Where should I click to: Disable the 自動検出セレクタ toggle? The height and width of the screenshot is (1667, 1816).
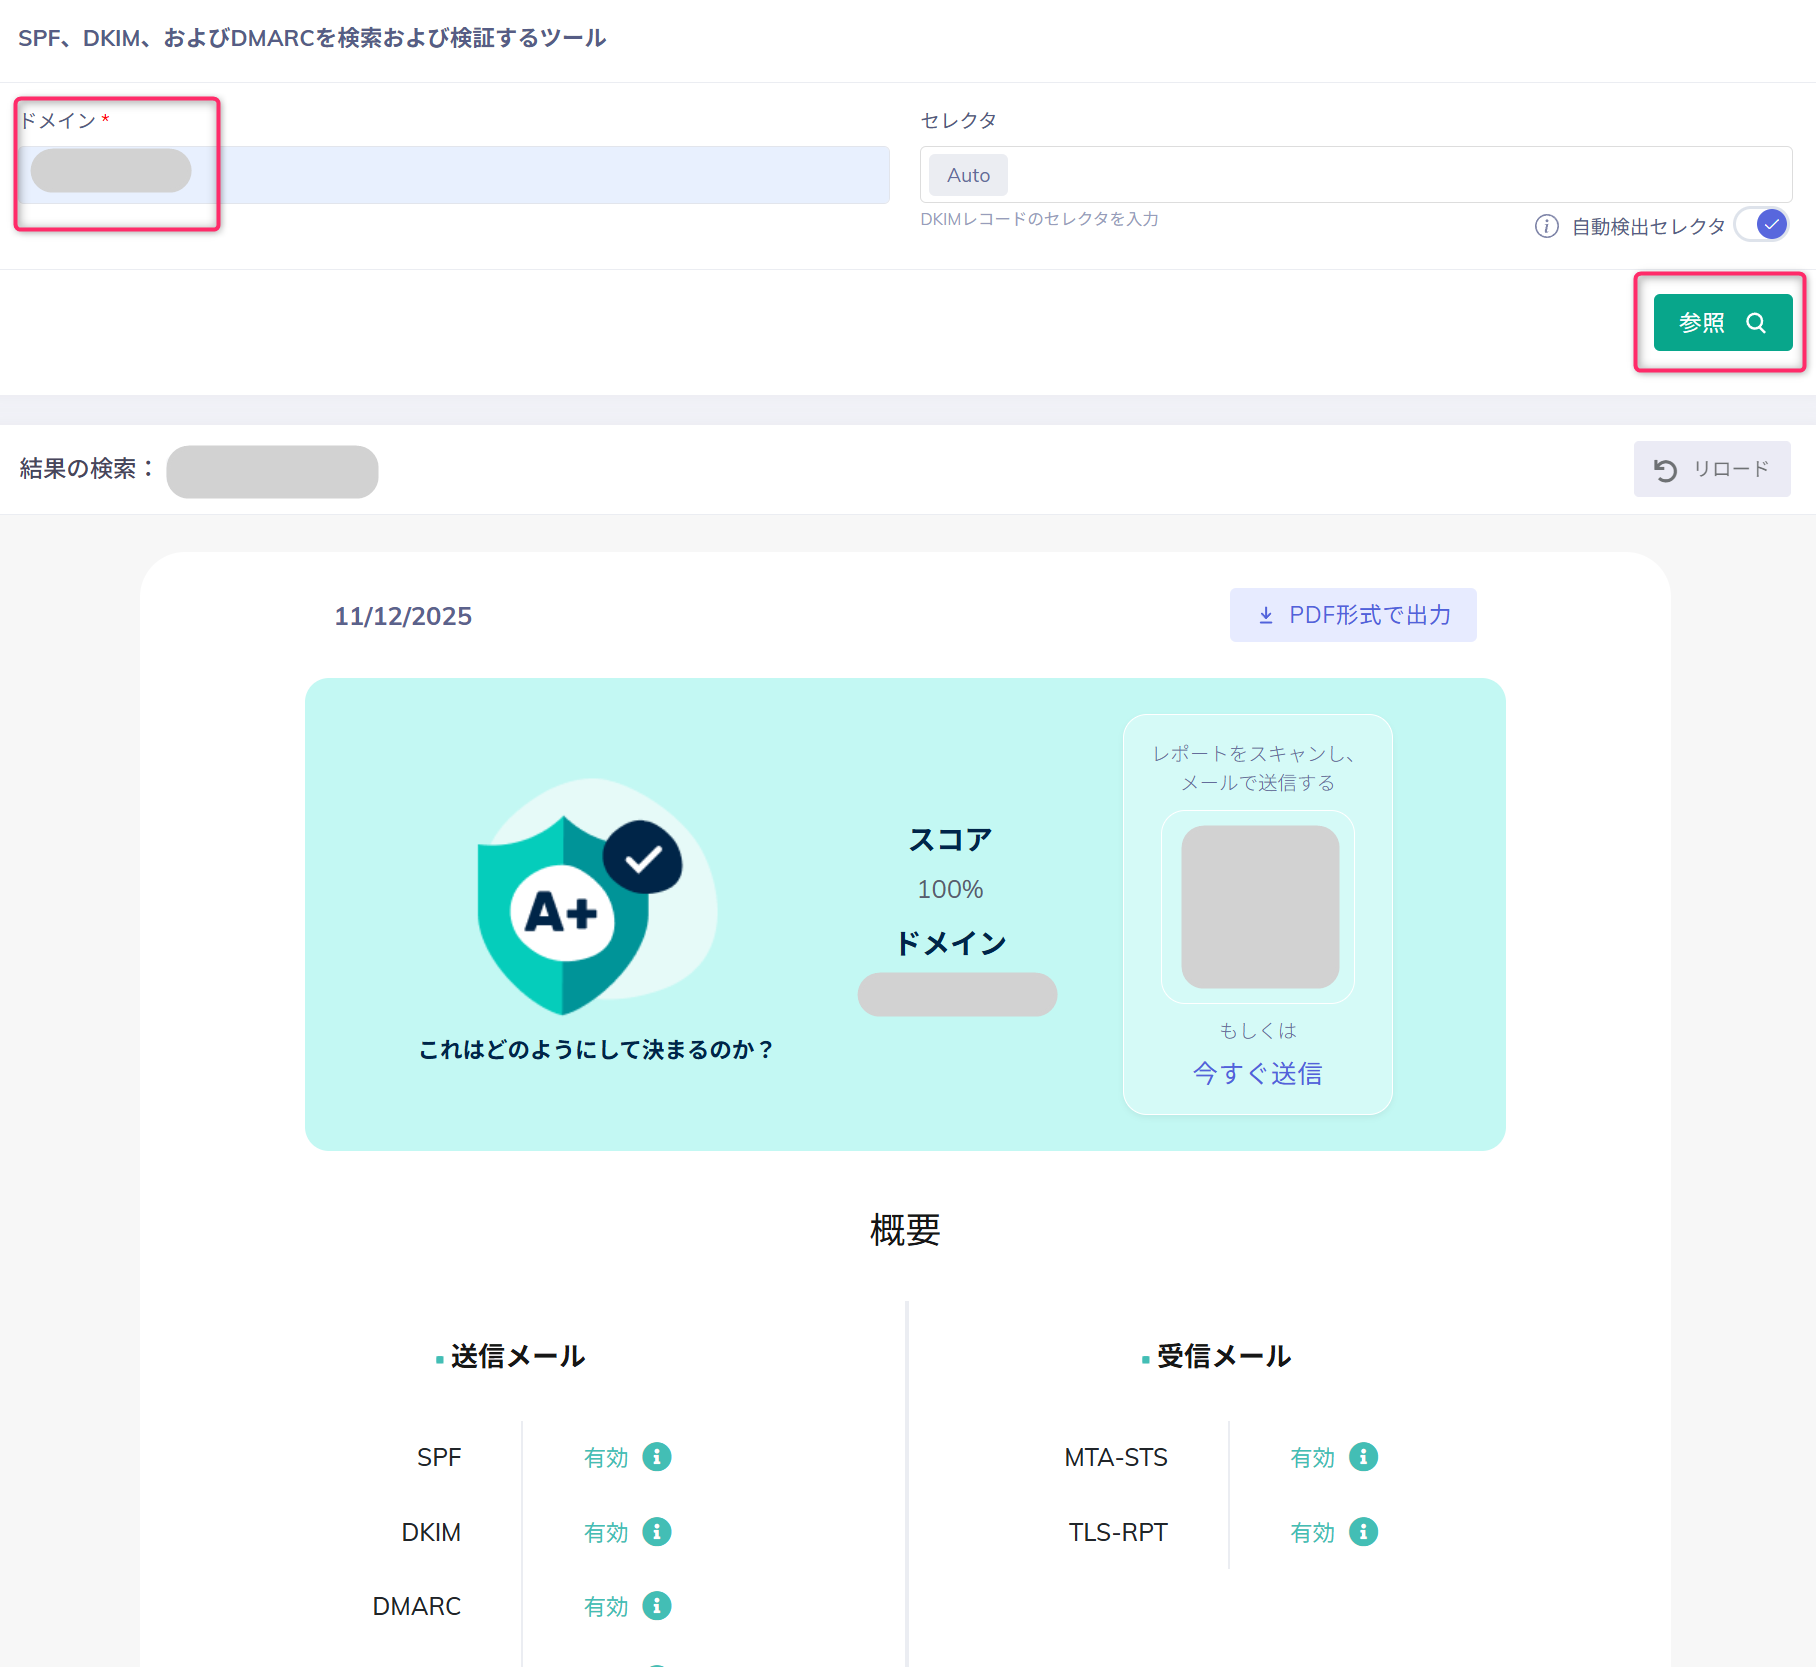pyautogui.click(x=1763, y=225)
